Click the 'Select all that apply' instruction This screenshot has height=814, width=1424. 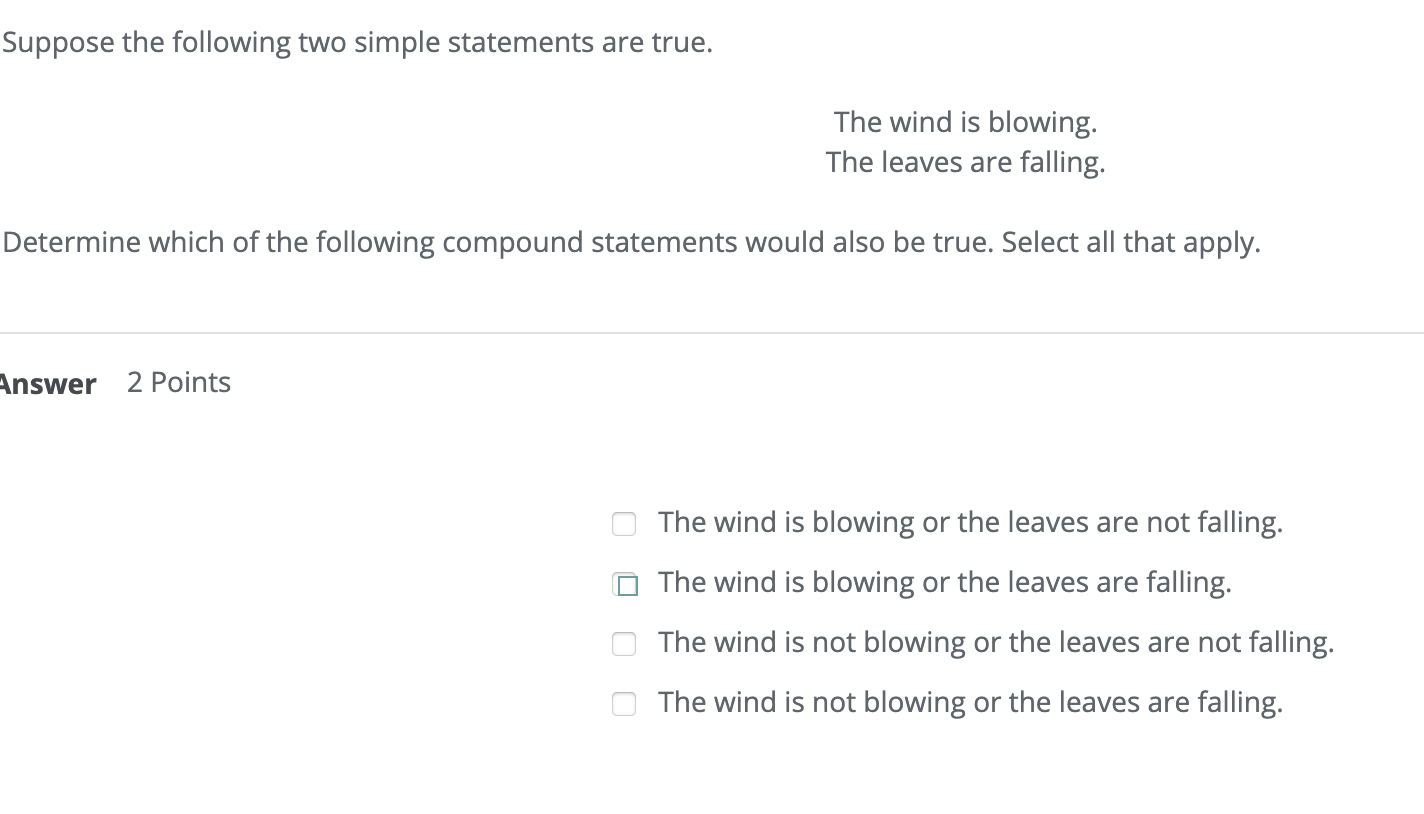(x=1130, y=242)
